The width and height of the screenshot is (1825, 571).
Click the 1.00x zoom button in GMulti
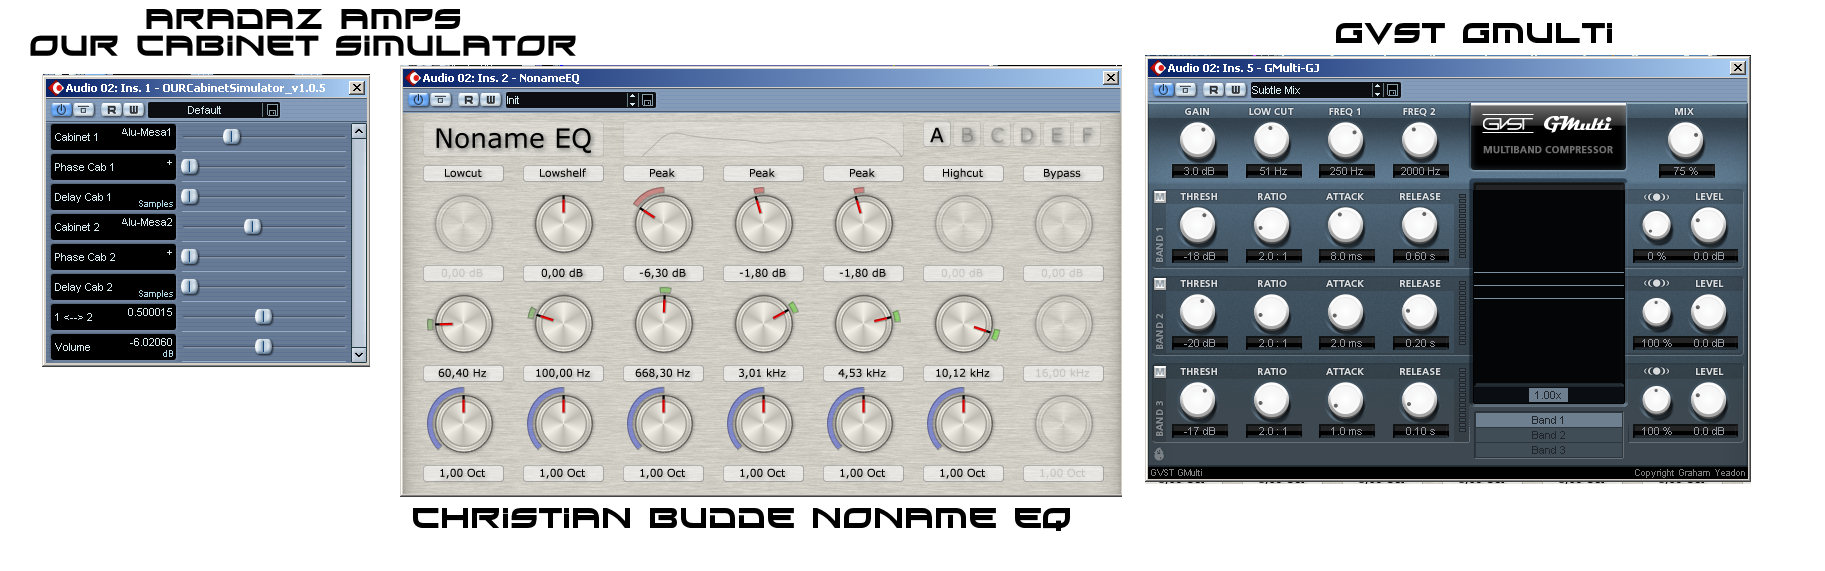(x=1548, y=395)
